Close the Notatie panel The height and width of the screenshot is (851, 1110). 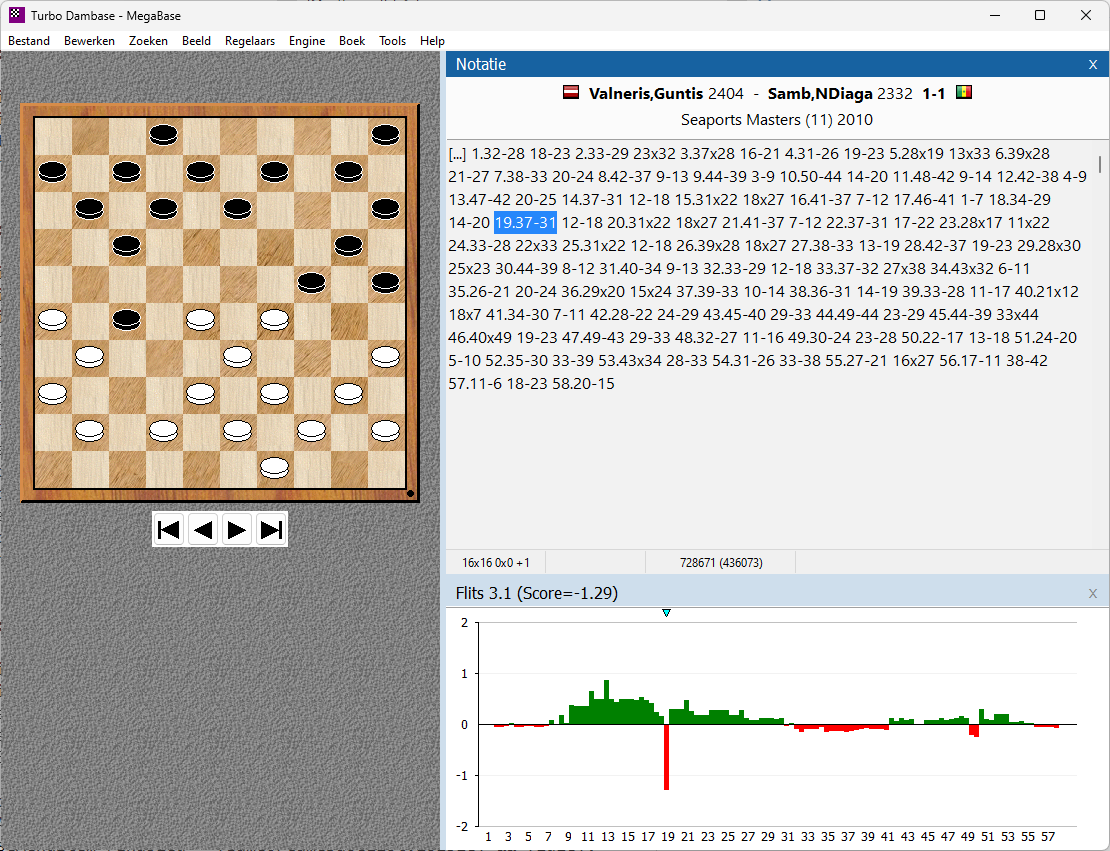[1092, 64]
